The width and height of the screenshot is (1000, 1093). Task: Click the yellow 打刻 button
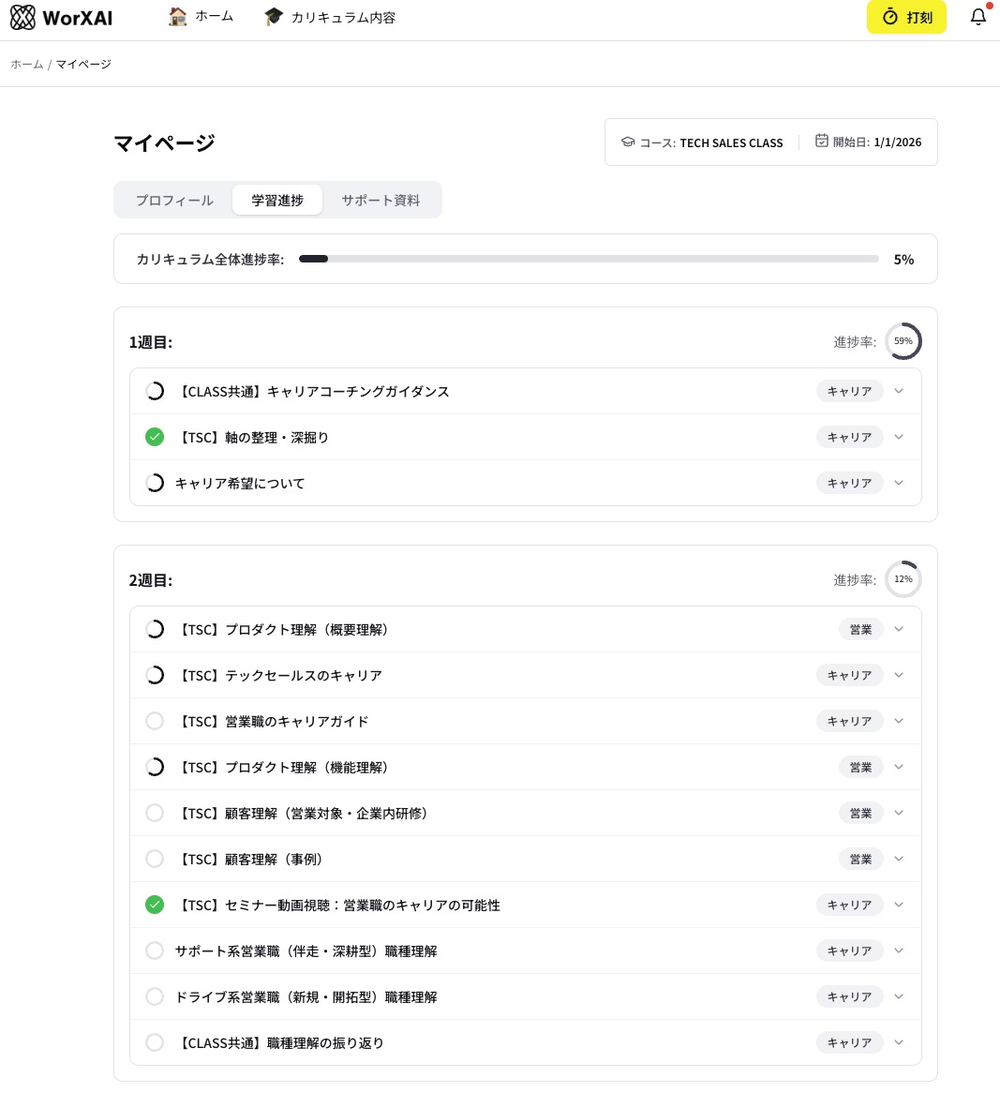[x=907, y=17]
